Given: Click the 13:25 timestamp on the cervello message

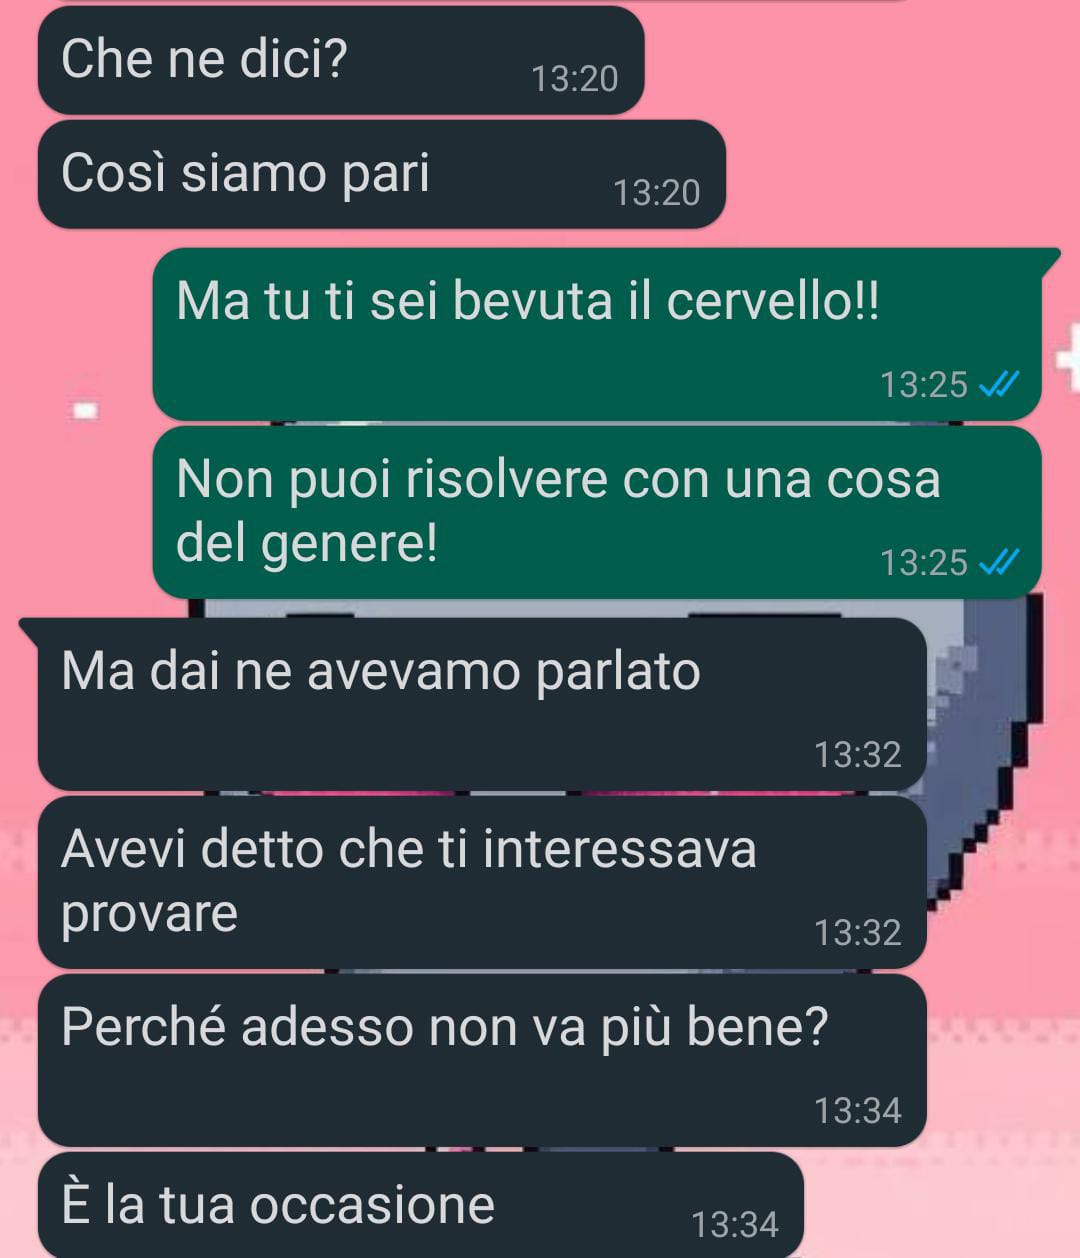Looking at the screenshot, I should tap(924, 384).
